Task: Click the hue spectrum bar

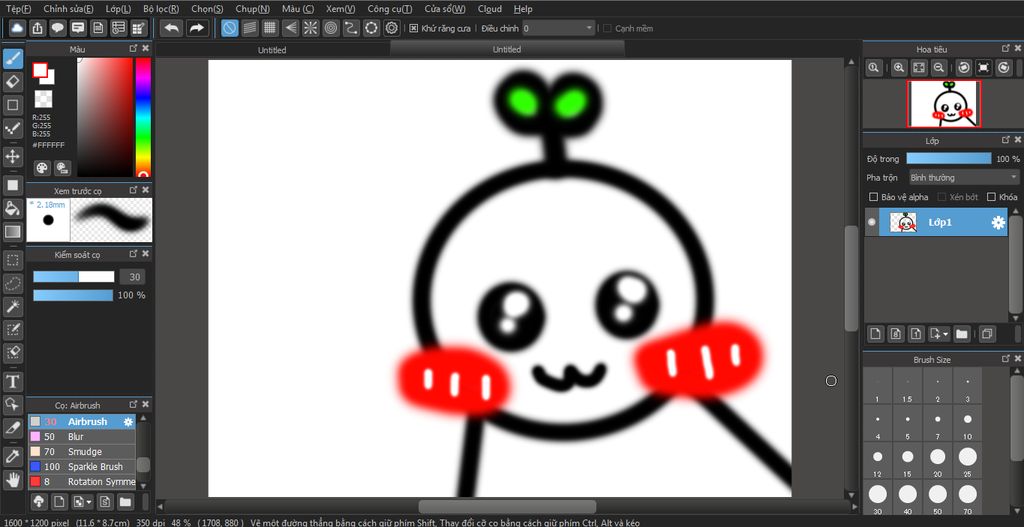Action: (143, 118)
